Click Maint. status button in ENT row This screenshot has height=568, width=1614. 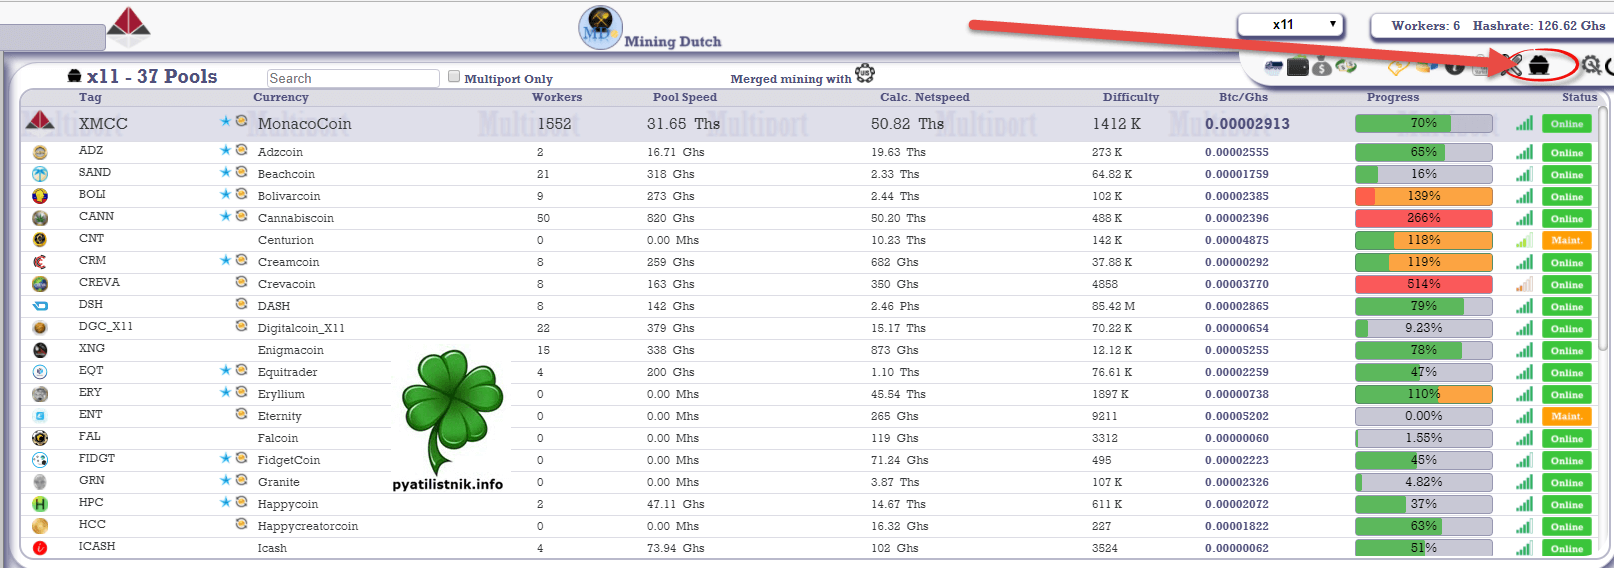[x=1567, y=416]
